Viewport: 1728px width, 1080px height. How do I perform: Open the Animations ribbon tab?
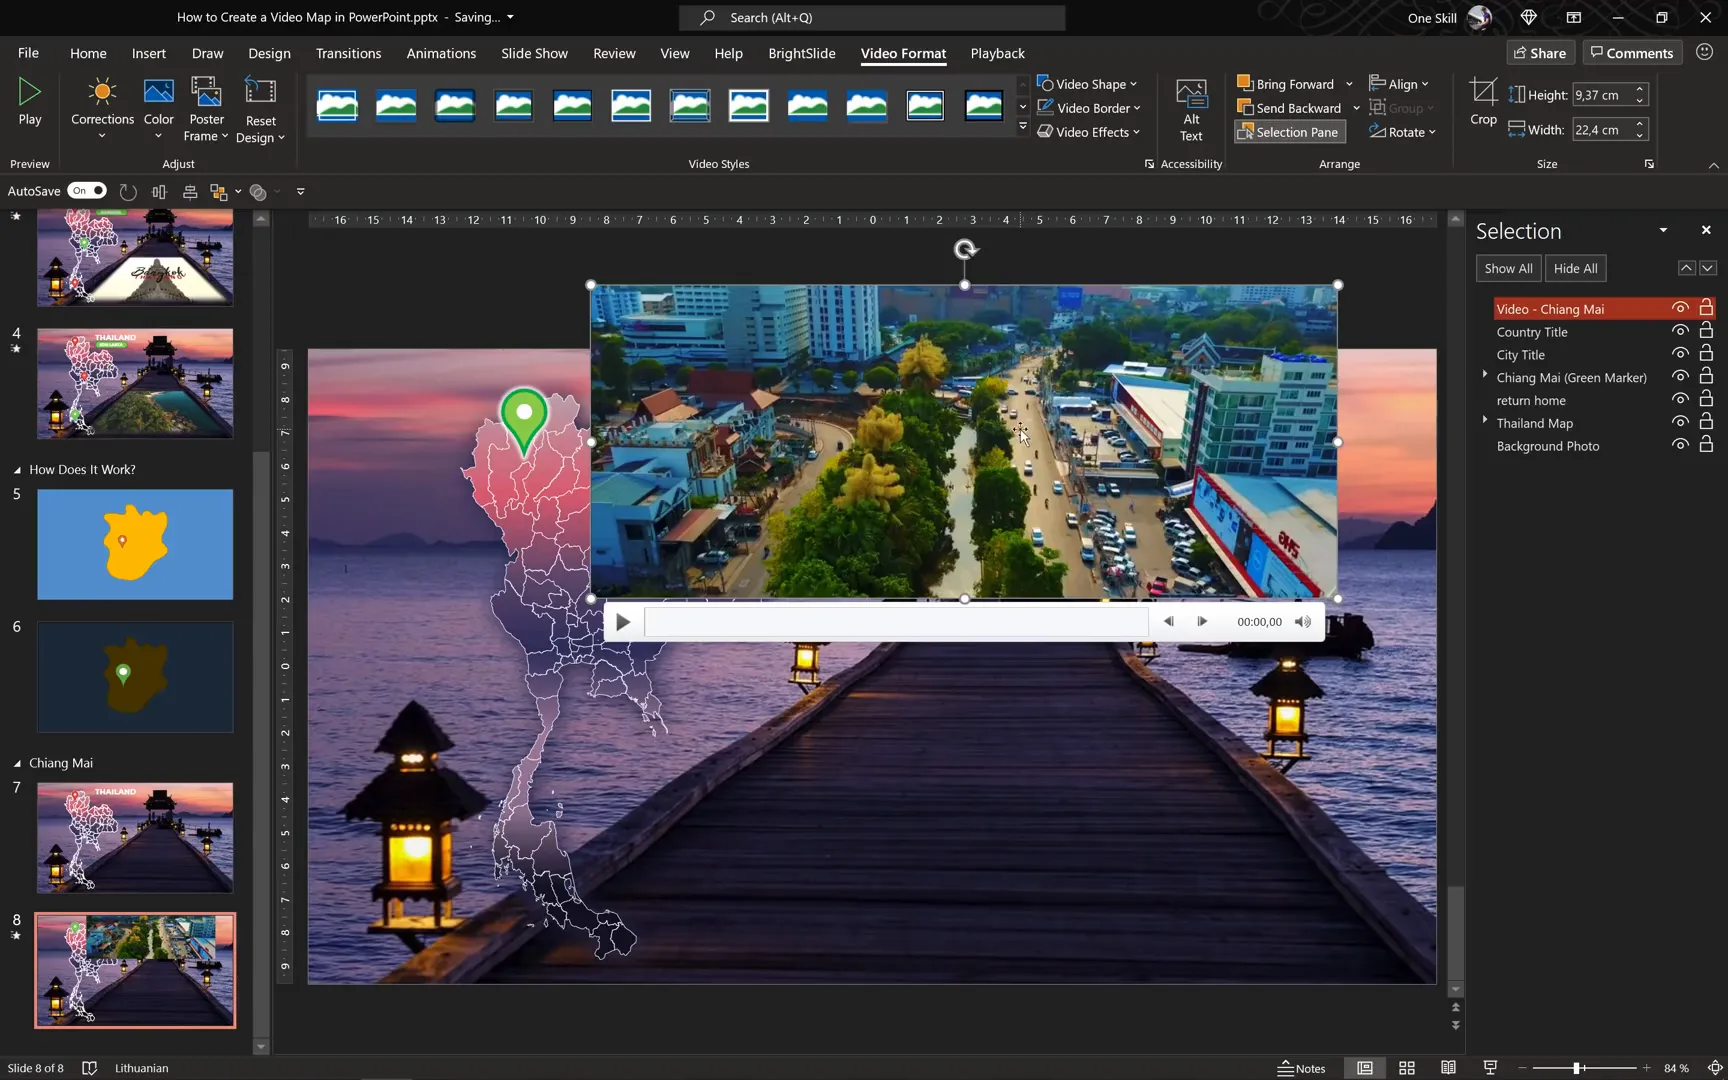click(441, 53)
